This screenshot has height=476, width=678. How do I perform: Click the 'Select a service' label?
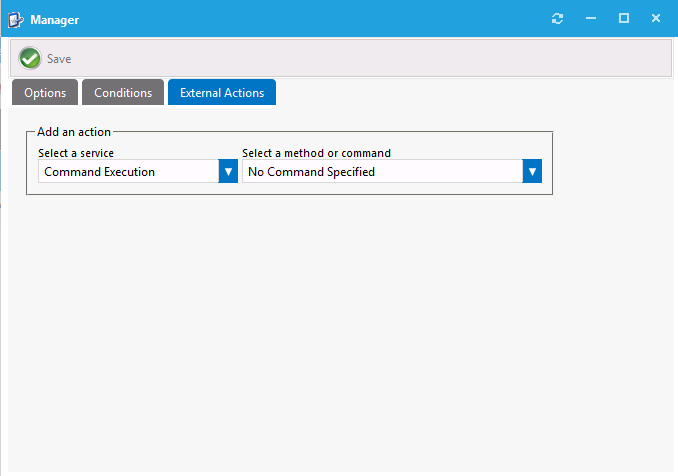tap(76, 153)
